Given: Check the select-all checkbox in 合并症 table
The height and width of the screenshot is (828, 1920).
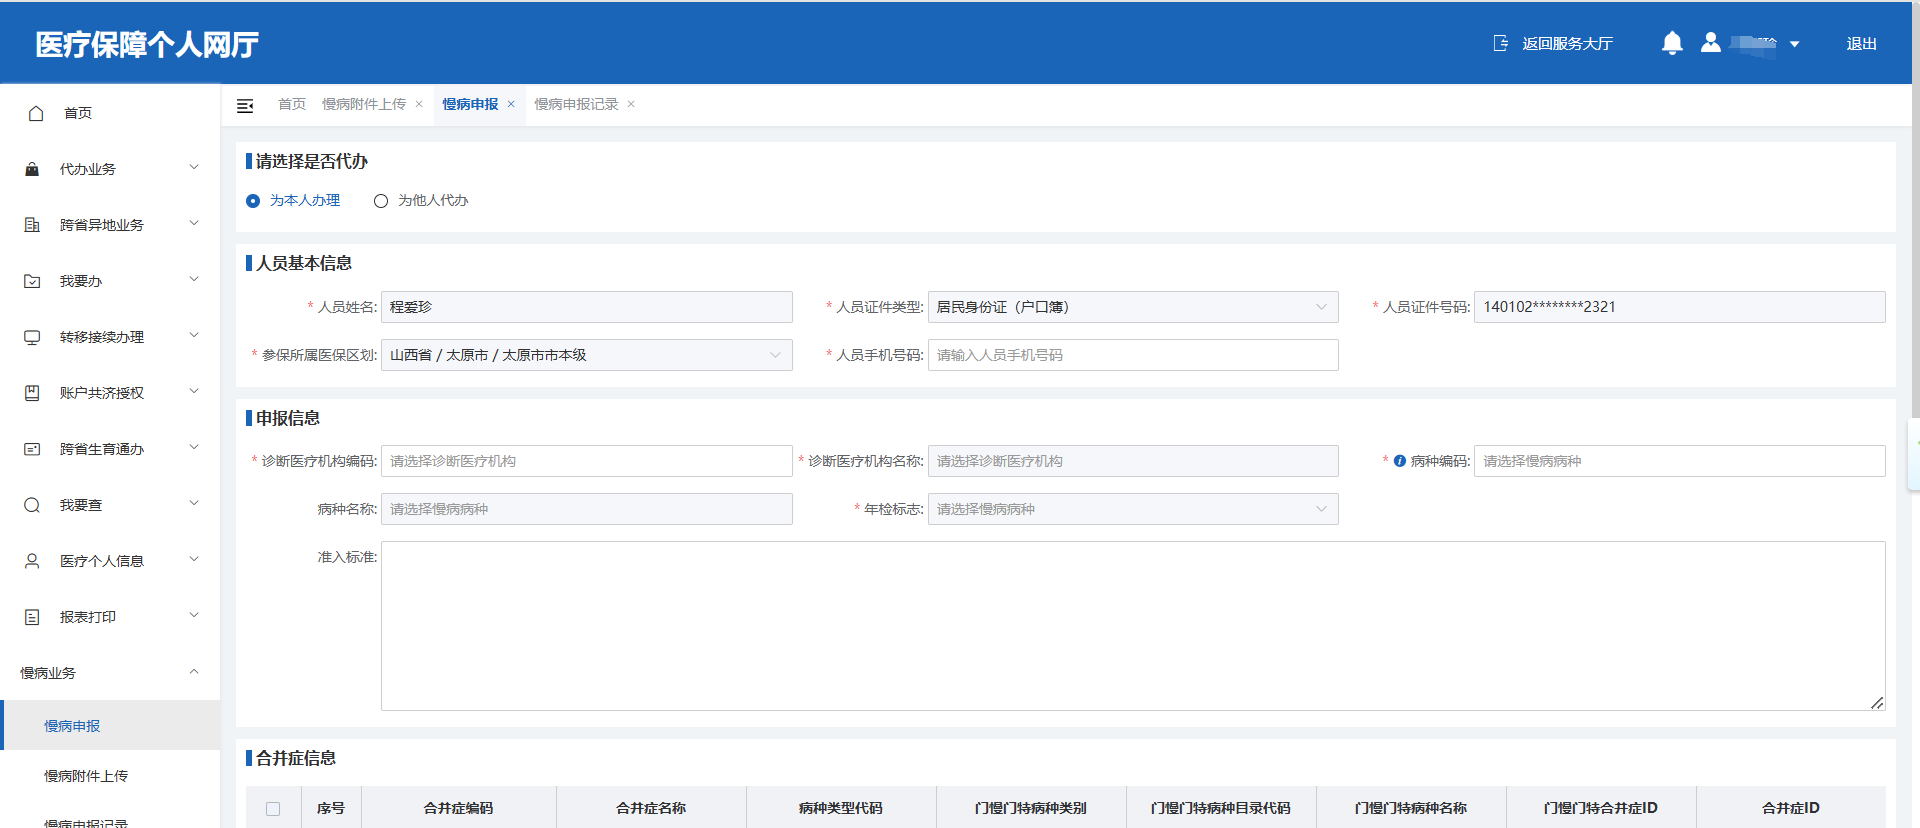Looking at the screenshot, I should tap(273, 808).
